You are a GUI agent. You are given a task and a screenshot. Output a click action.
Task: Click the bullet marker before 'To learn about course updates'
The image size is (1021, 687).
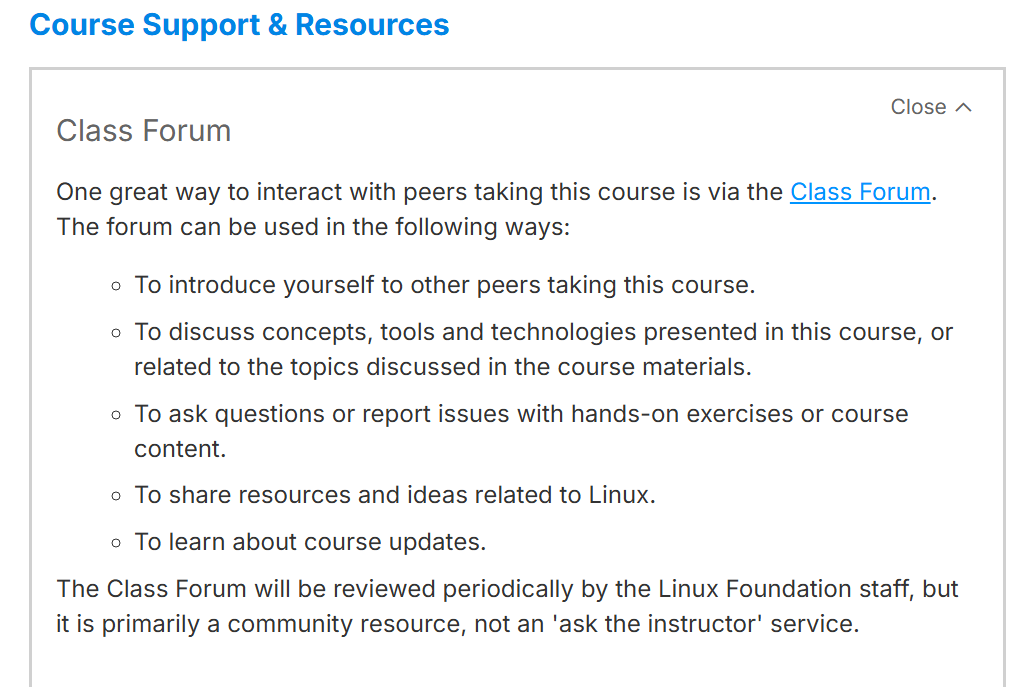click(x=116, y=543)
